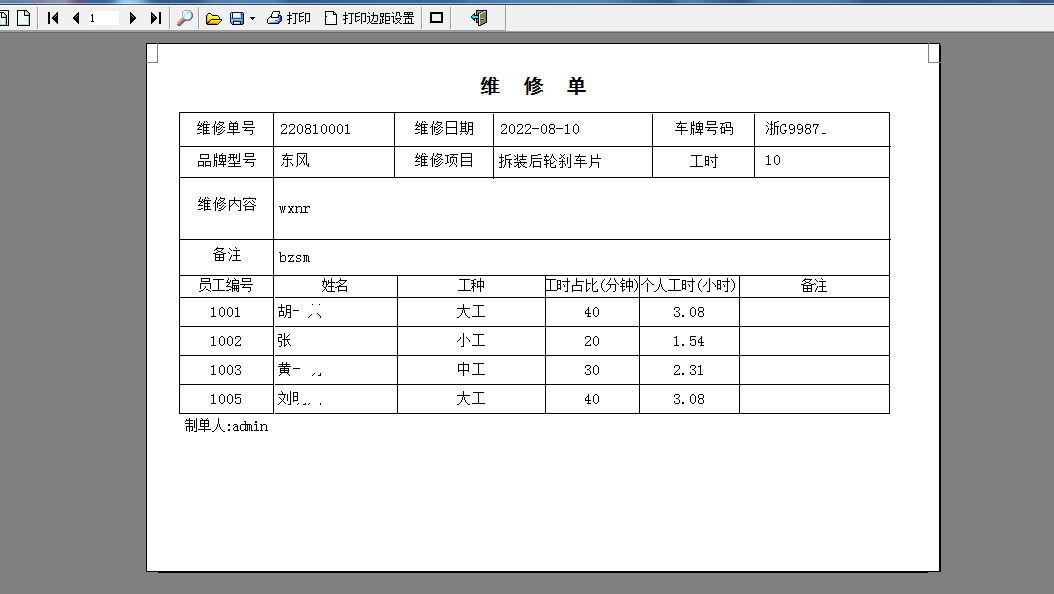Click employee number 1002
This screenshot has width=1054, height=594.
225,341
